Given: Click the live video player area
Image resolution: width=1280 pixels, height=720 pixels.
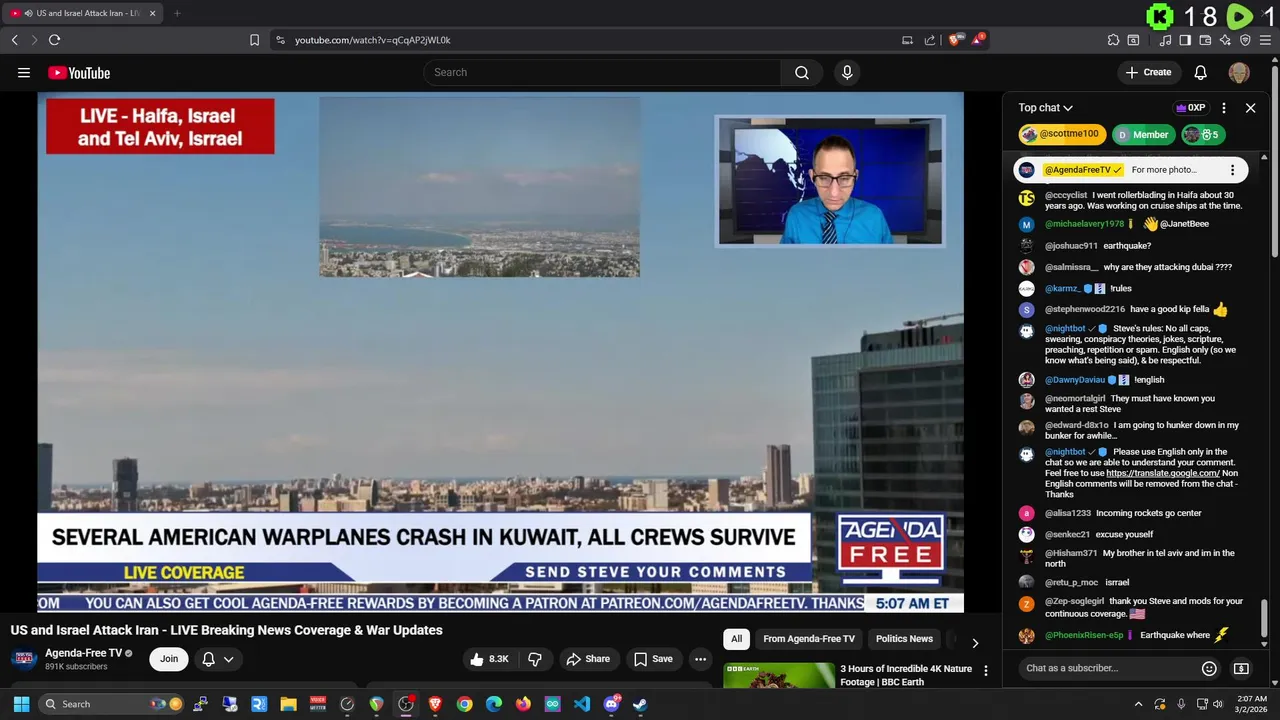Looking at the screenshot, I should tap(500, 352).
